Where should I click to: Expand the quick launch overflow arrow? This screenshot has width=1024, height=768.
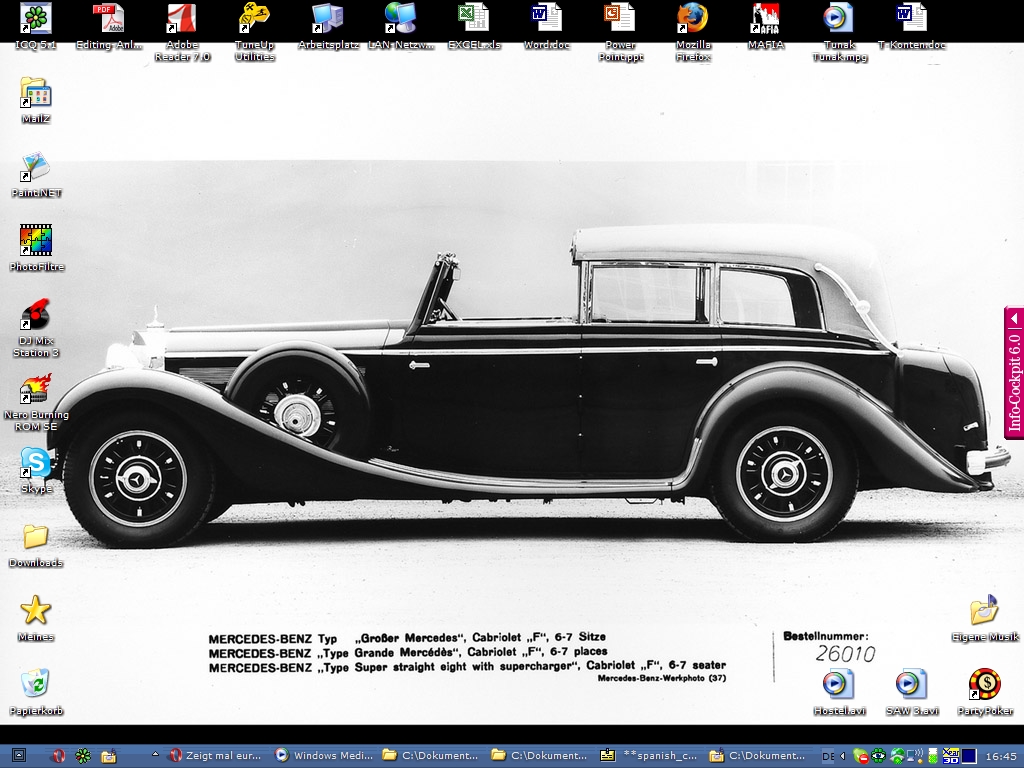(x=155, y=754)
